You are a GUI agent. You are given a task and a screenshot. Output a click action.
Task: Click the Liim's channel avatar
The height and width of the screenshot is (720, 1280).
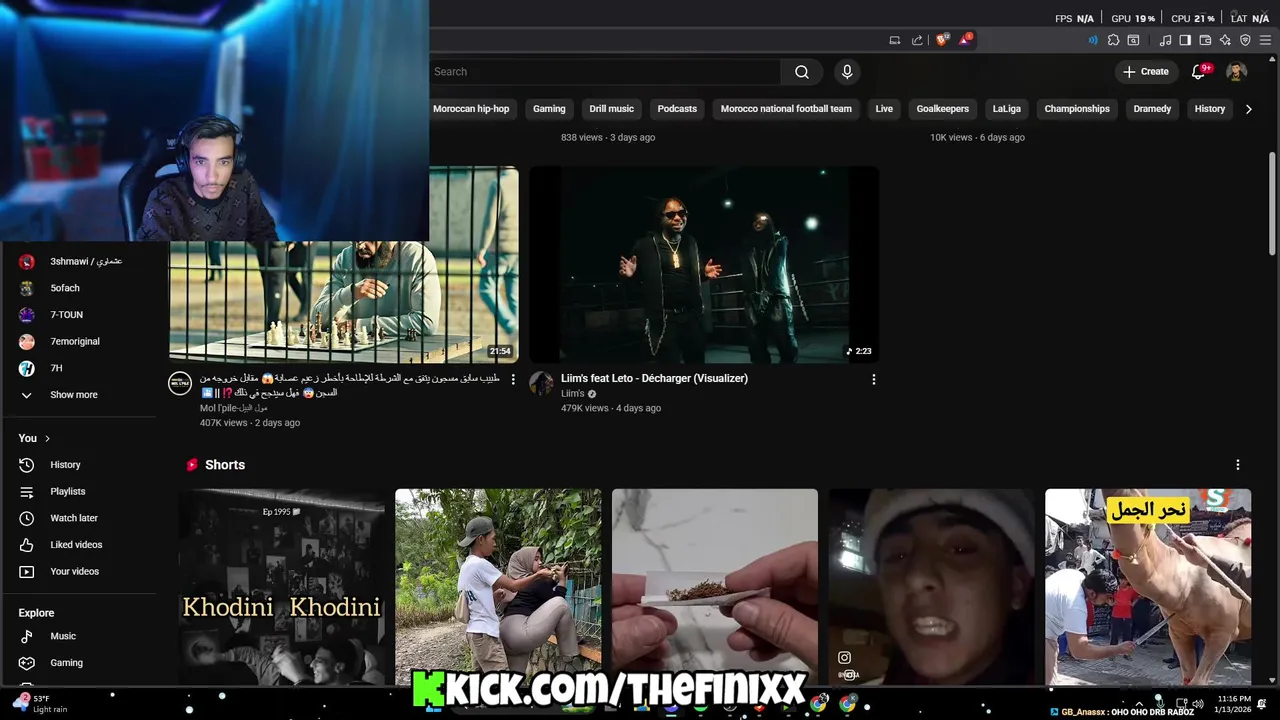click(x=541, y=384)
